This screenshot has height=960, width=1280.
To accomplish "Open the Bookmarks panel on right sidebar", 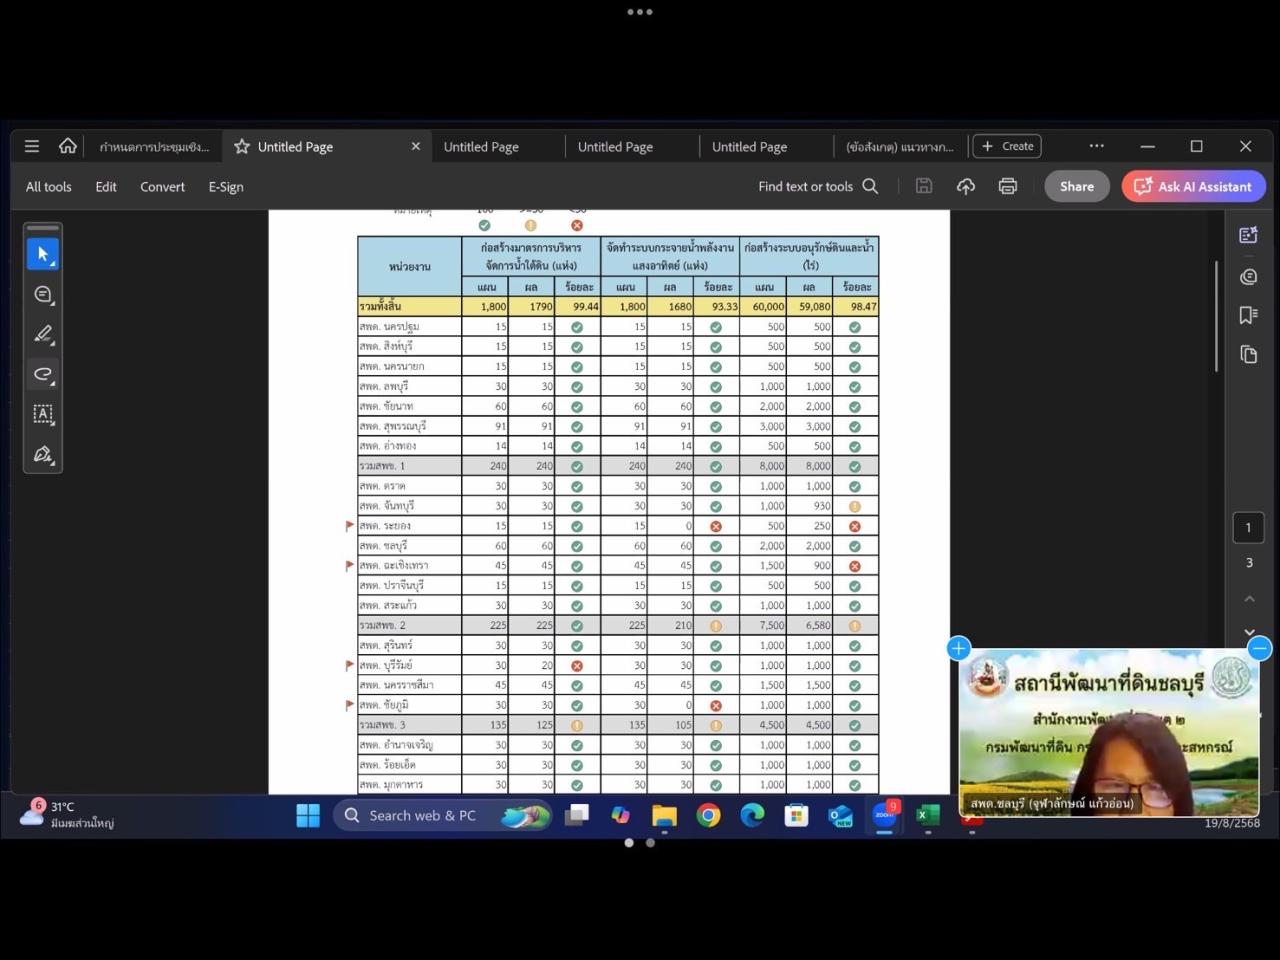I will [x=1248, y=315].
